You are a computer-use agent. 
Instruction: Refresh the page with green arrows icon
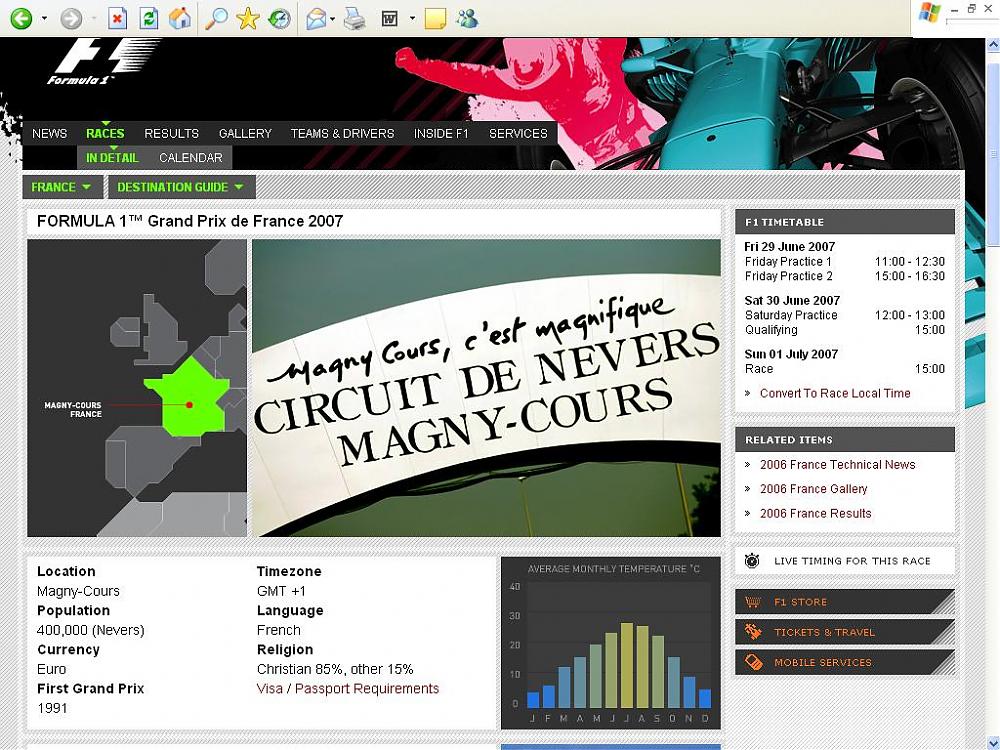coord(149,18)
